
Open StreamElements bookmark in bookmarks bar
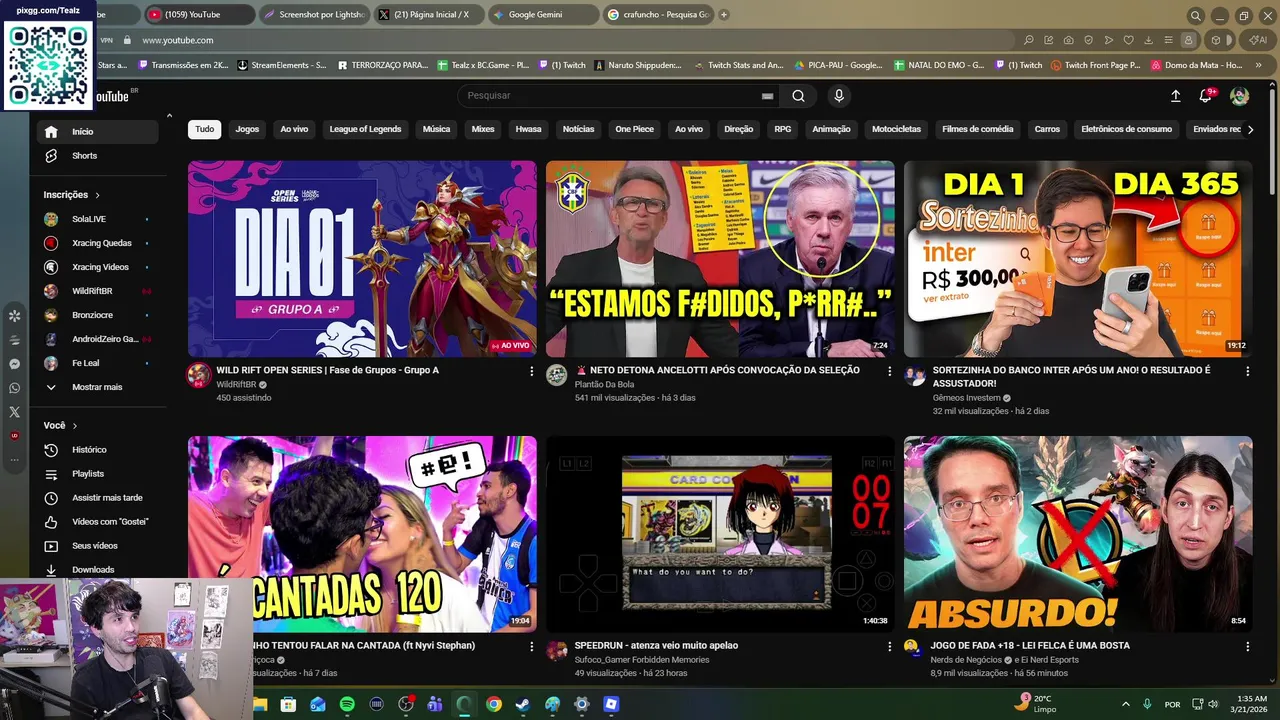[x=281, y=65]
